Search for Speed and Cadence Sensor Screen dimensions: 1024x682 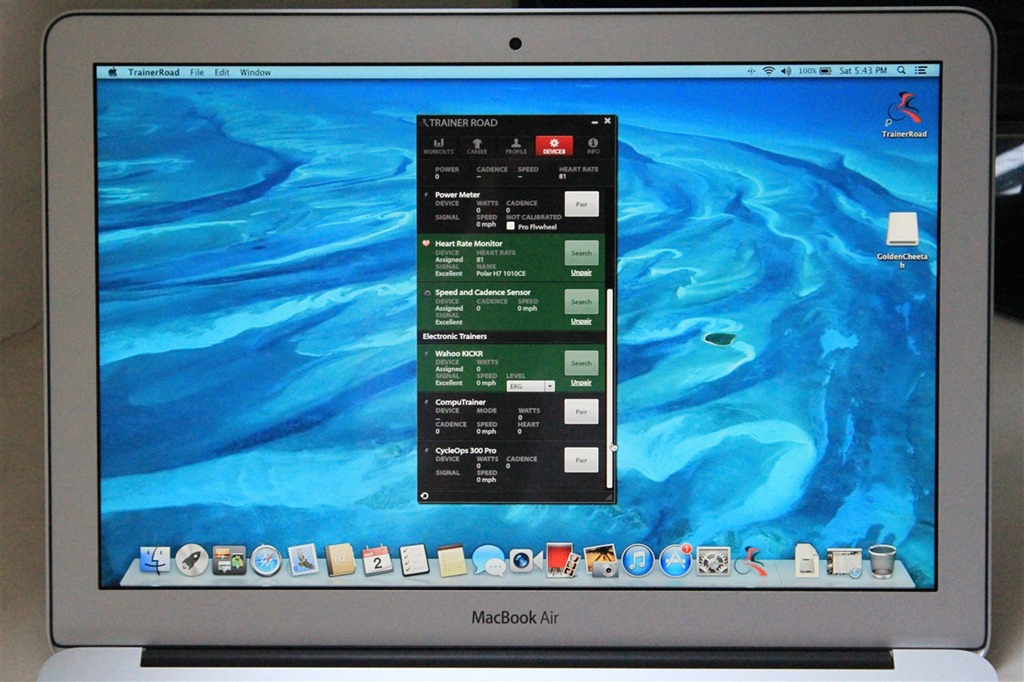581,302
